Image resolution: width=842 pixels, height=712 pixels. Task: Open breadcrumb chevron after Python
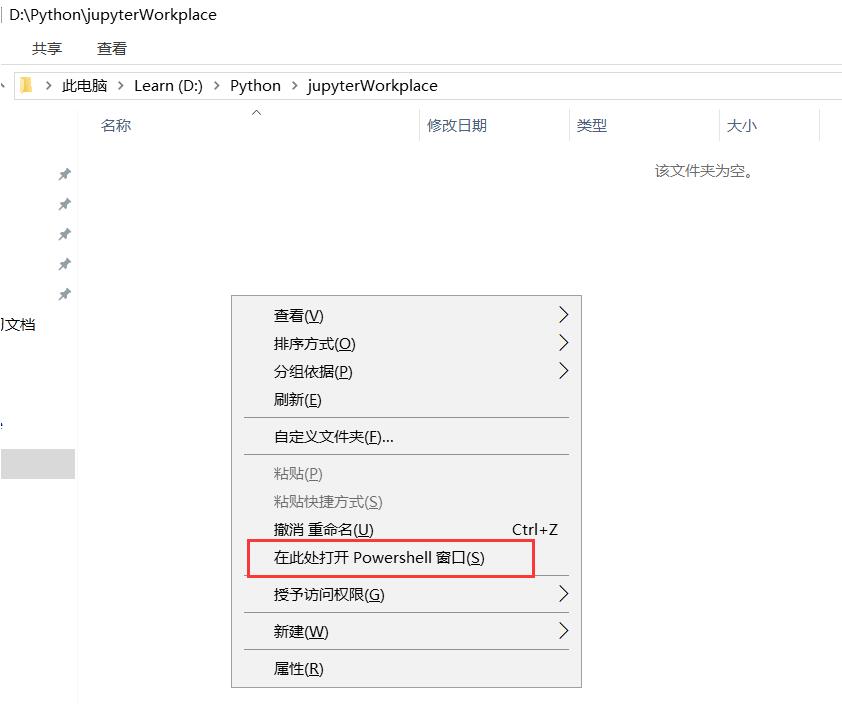297,85
